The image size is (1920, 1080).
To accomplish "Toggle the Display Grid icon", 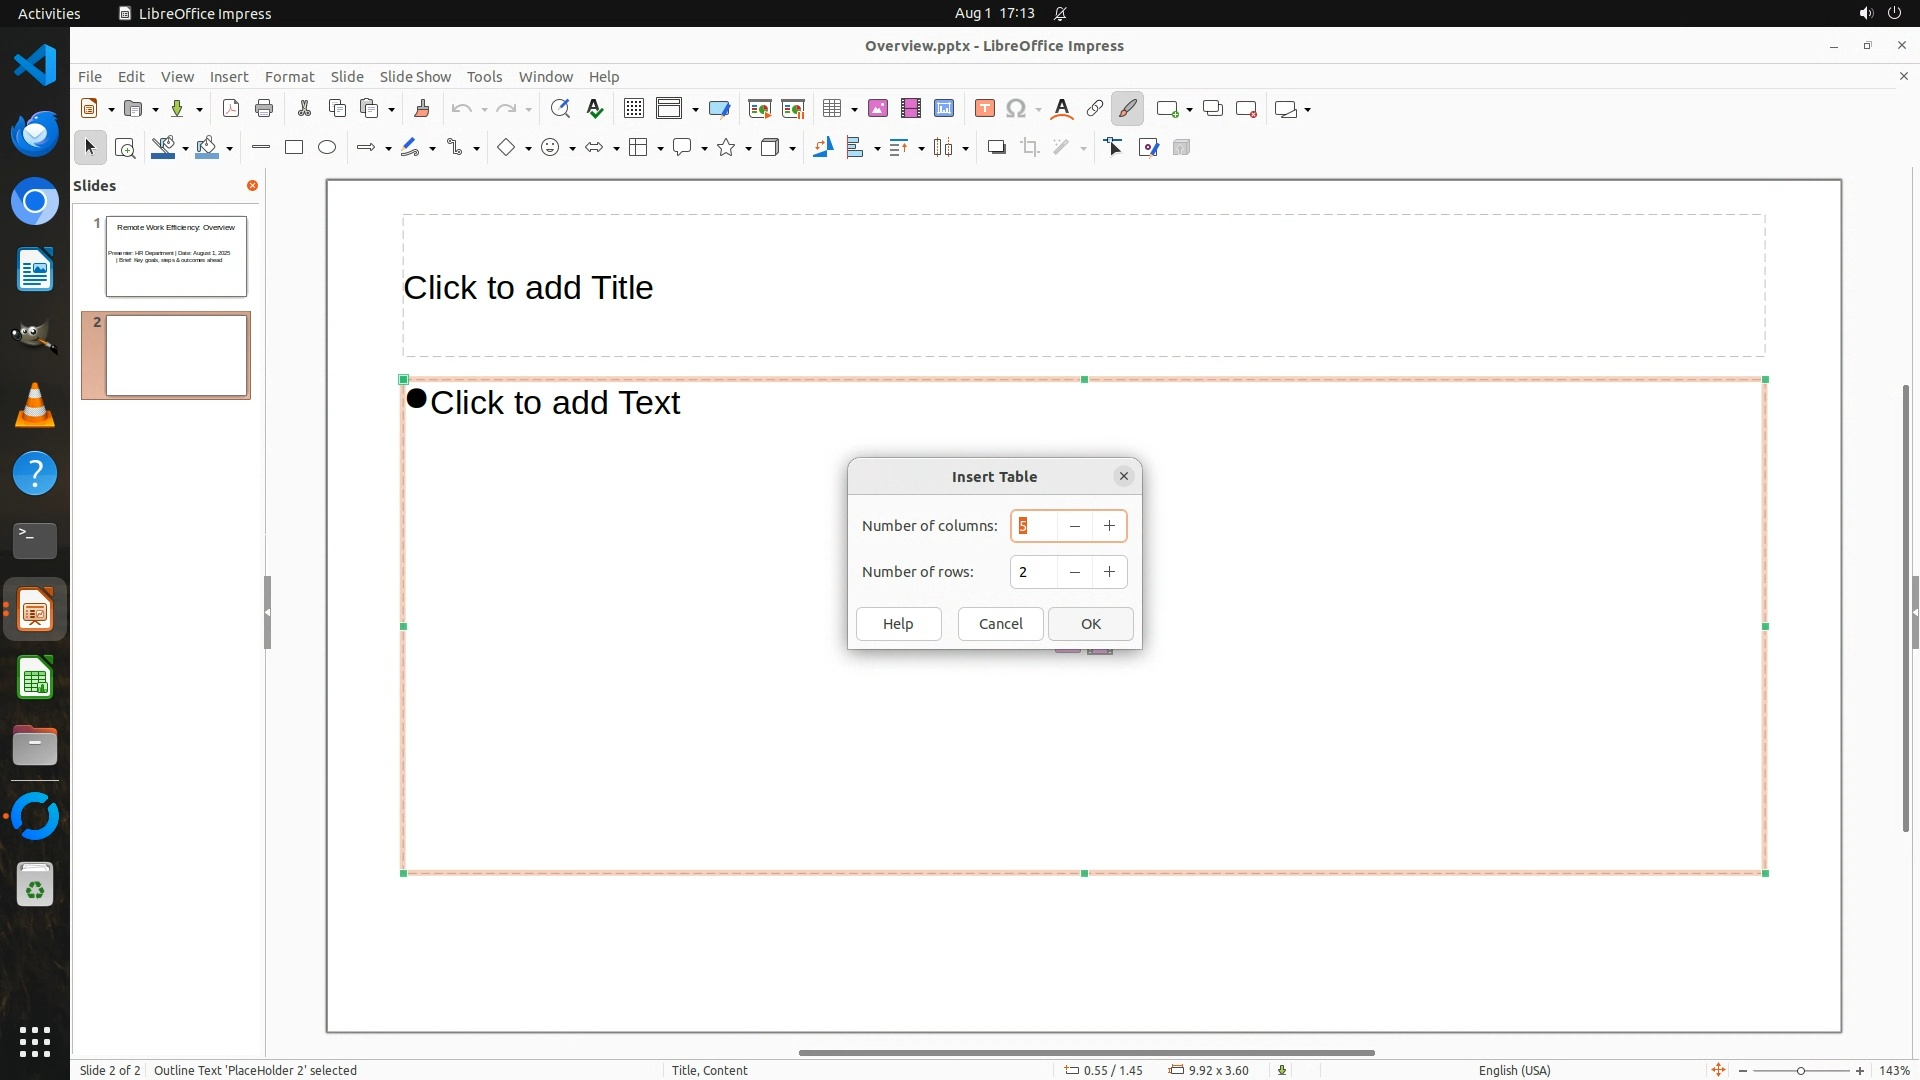I will point(634,109).
